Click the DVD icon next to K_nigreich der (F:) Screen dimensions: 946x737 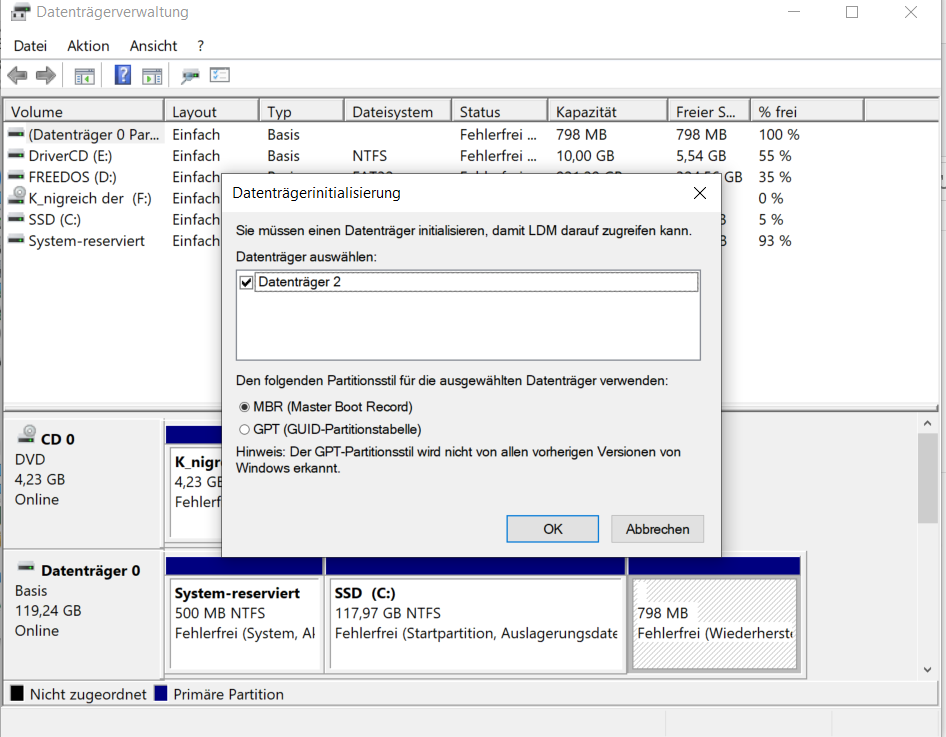(x=16, y=196)
